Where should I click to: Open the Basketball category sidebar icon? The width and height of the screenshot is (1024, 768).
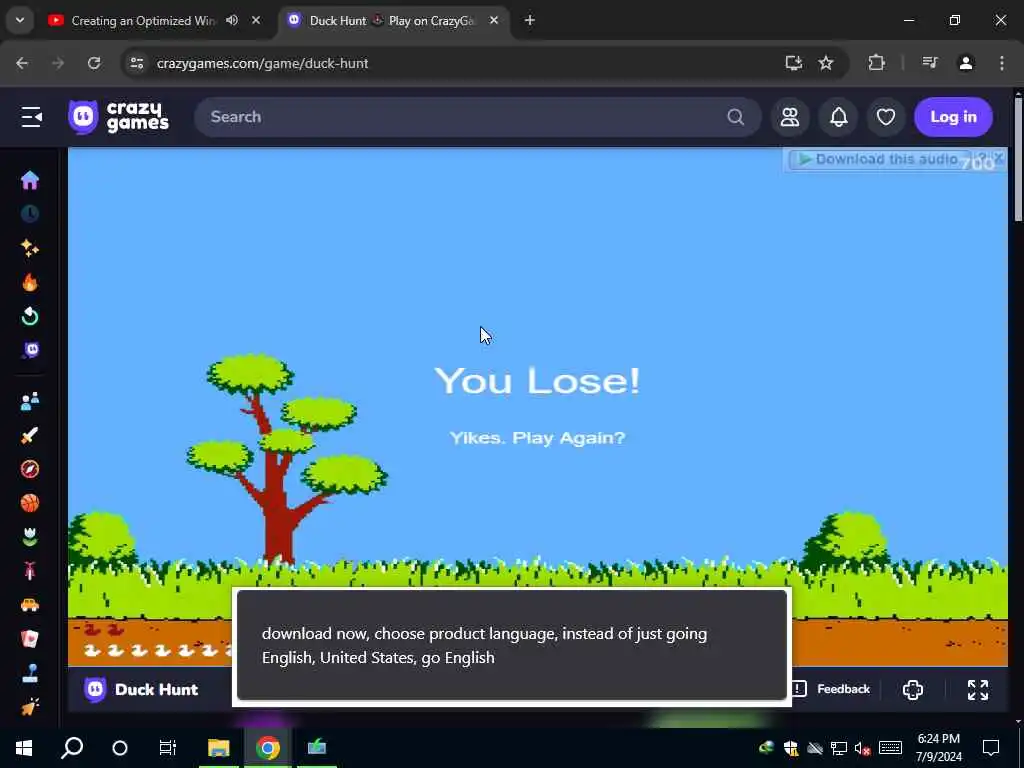click(x=29, y=503)
